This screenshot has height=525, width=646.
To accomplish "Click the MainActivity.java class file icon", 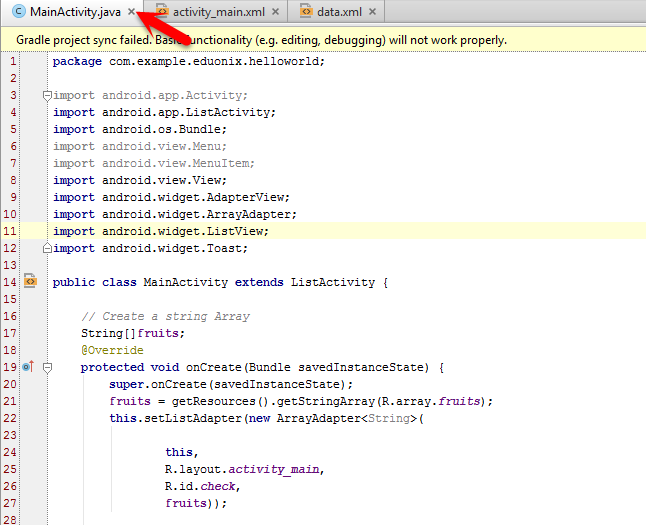I will pos(19,12).
